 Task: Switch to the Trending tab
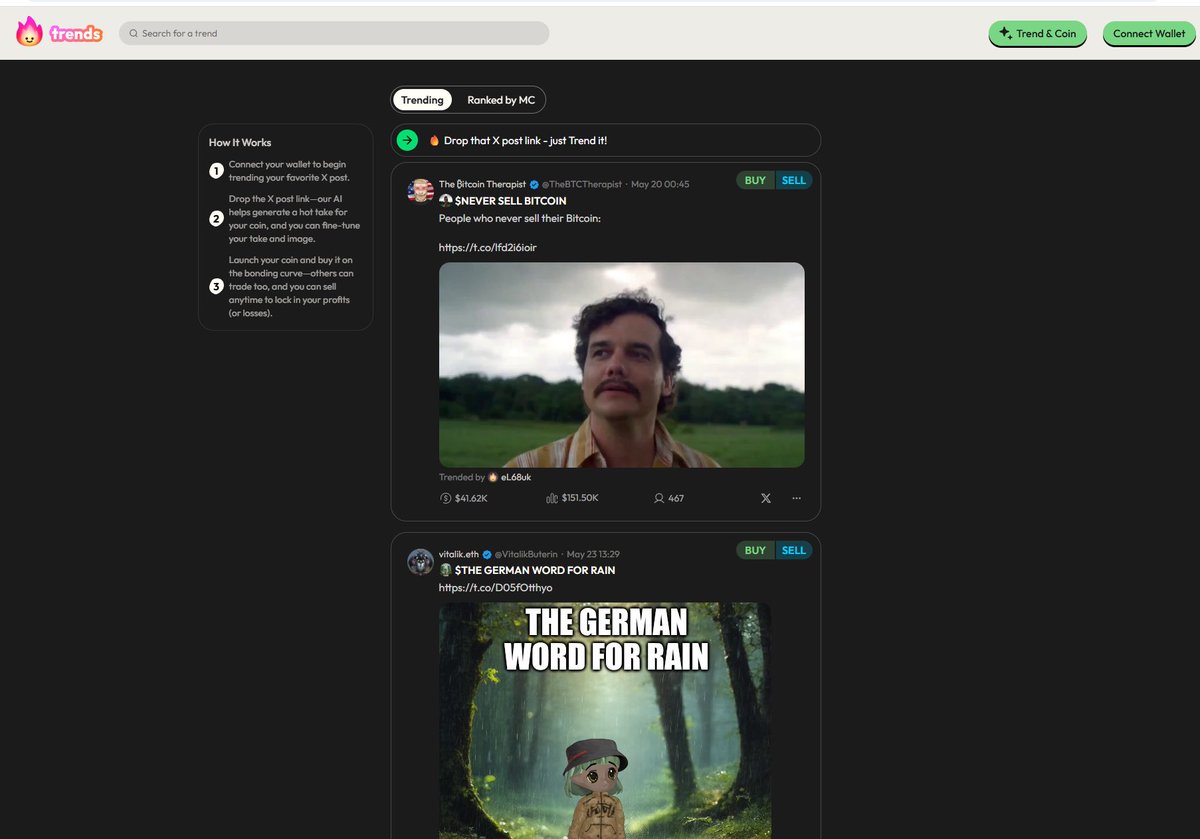point(422,100)
